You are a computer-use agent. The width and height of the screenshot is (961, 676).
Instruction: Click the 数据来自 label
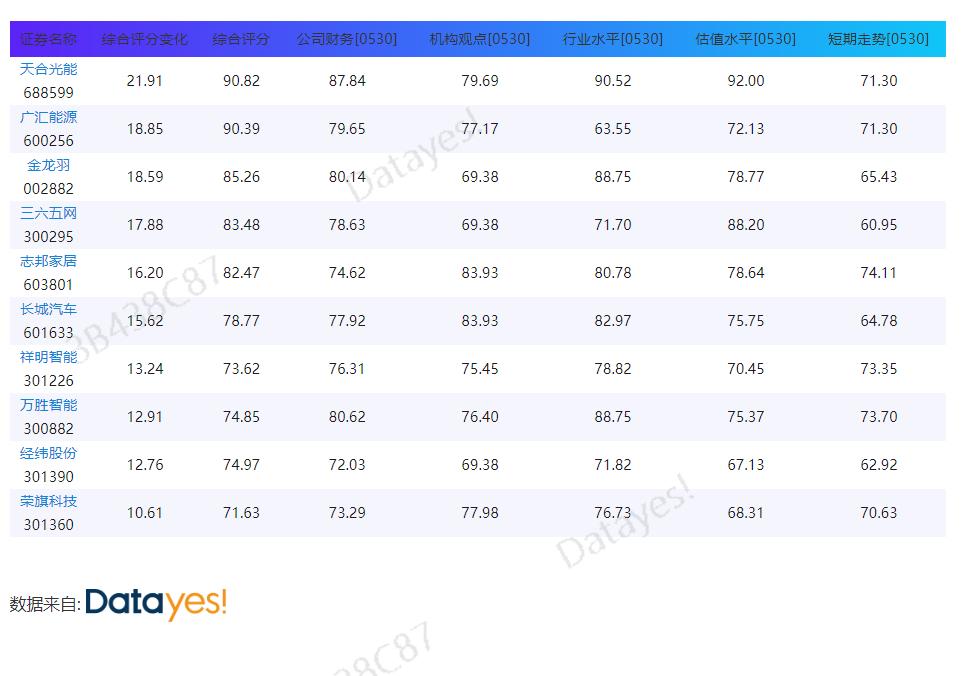pyautogui.click(x=45, y=604)
